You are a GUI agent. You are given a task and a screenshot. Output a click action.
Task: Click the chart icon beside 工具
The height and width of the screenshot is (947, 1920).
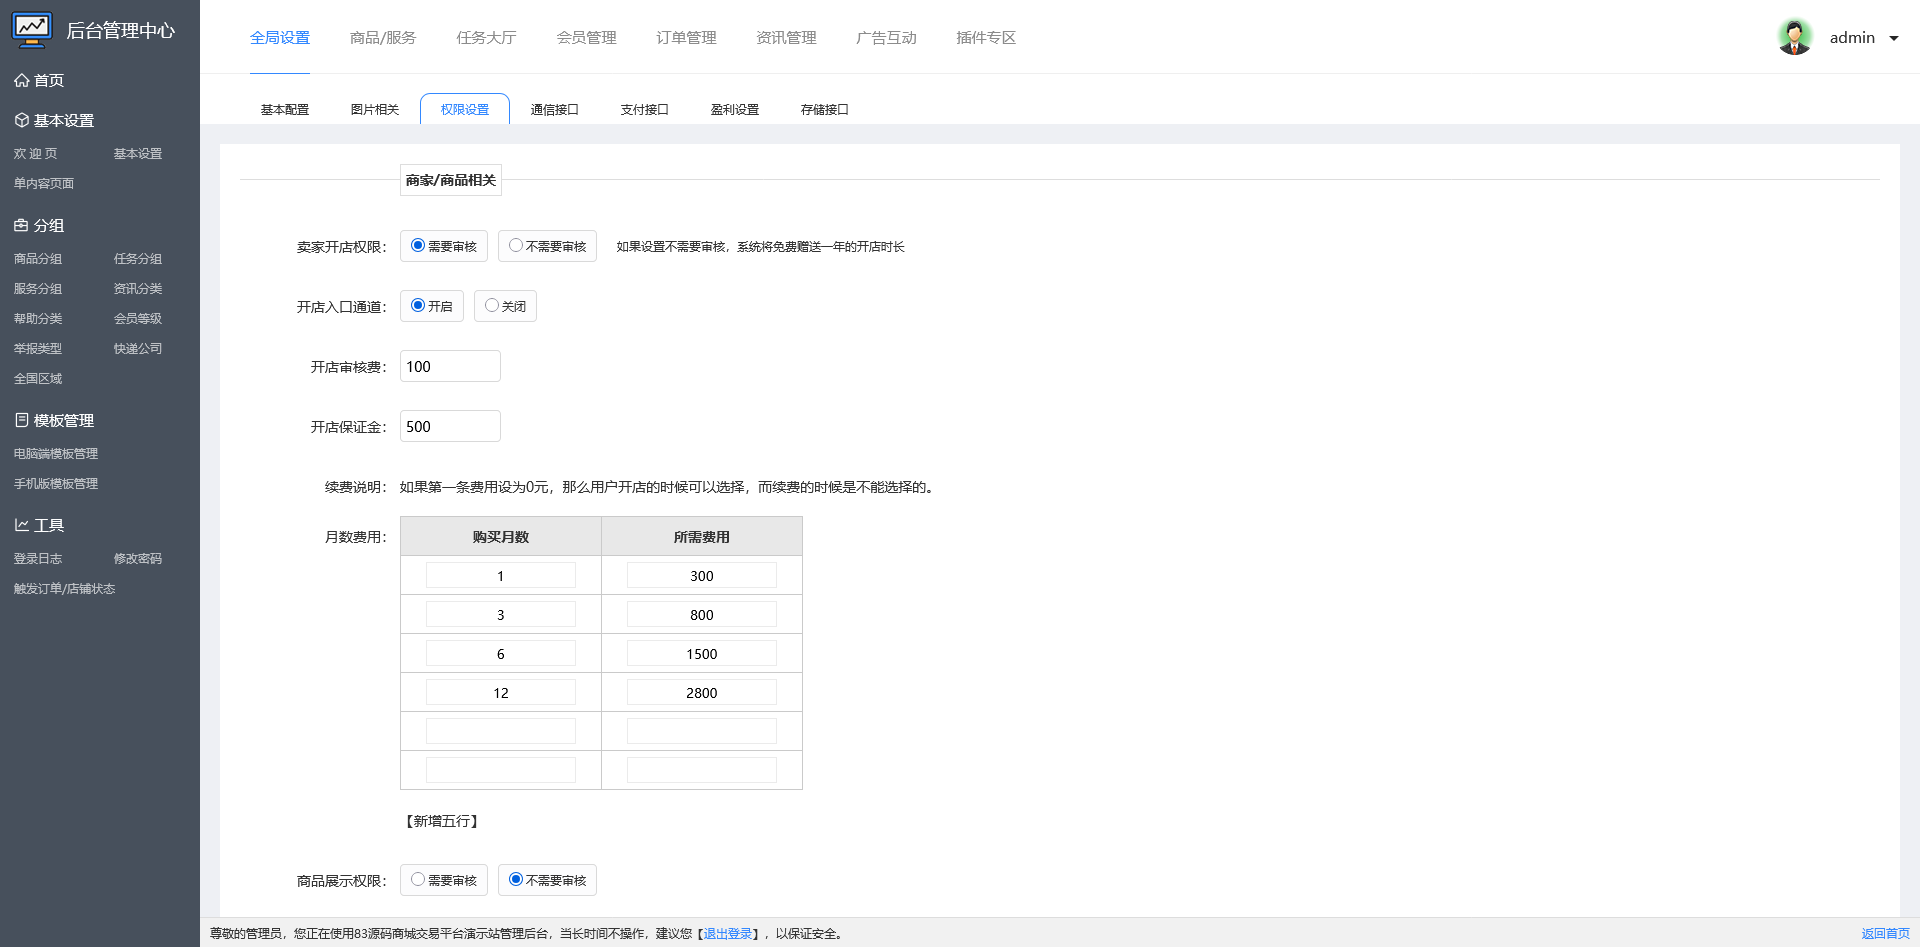tap(21, 525)
